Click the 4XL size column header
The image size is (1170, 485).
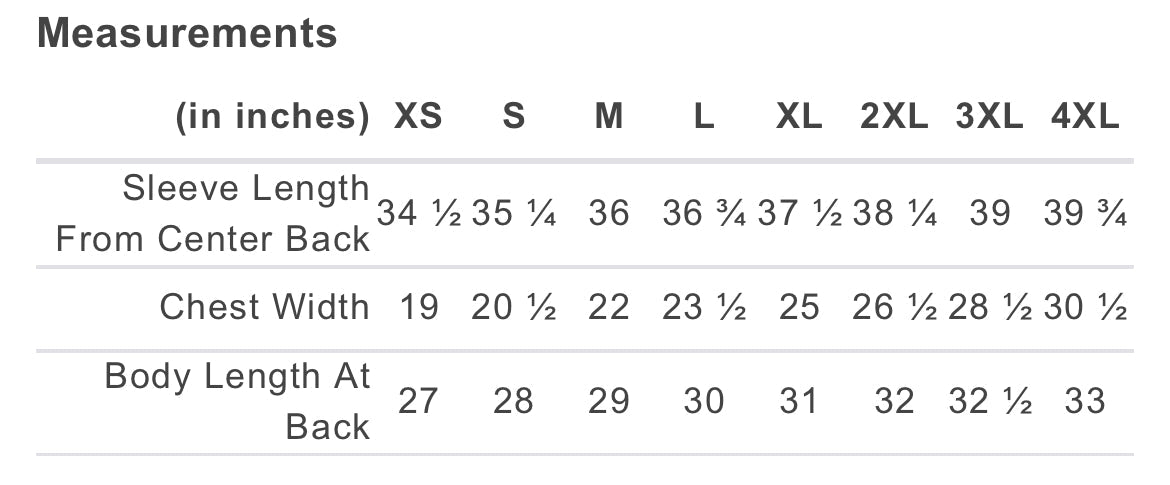coord(1085,117)
